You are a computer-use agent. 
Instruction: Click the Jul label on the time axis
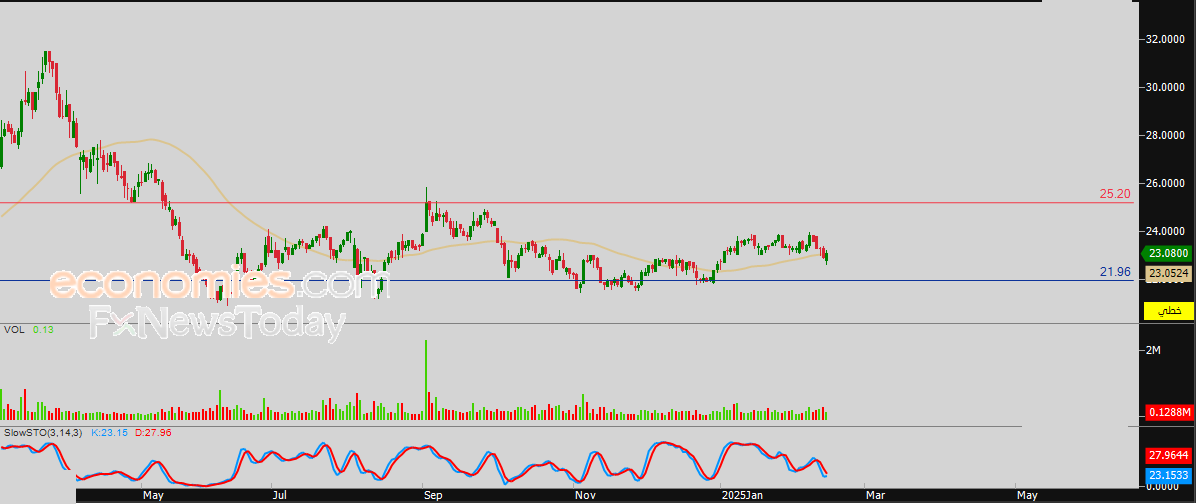coord(280,496)
